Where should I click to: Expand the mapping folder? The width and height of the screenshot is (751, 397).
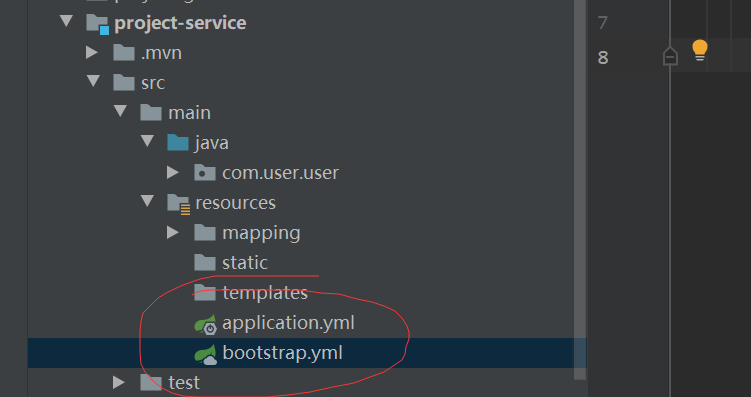[x=172, y=233]
